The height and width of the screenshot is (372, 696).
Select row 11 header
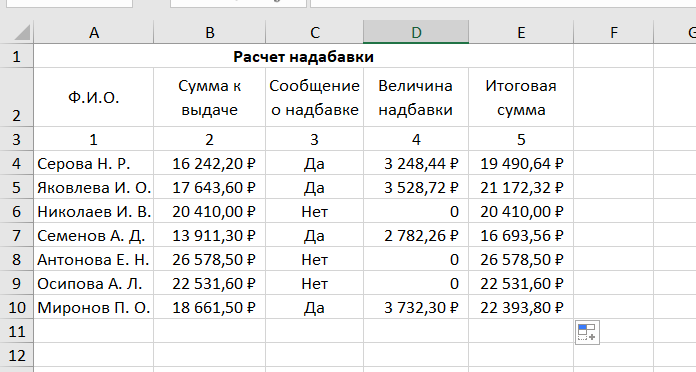[16, 331]
